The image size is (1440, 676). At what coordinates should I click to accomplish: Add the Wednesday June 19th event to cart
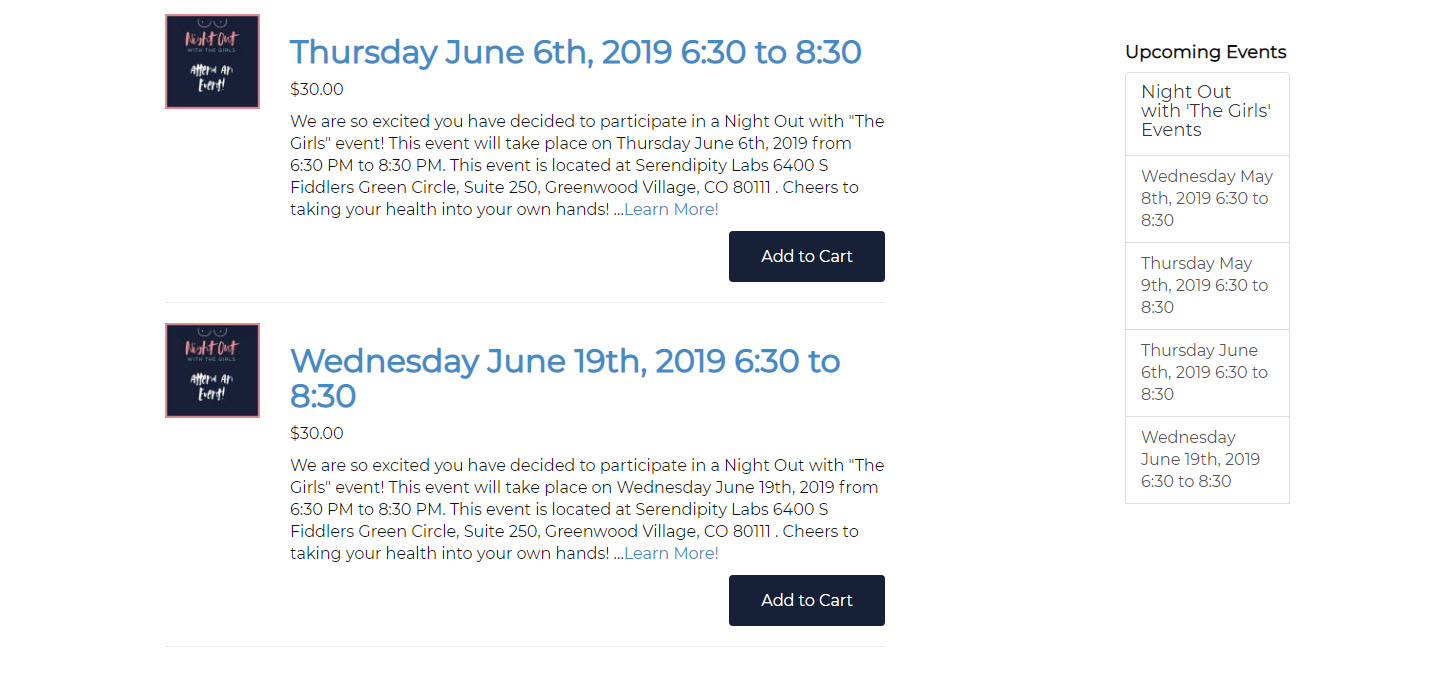(x=807, y=600)
